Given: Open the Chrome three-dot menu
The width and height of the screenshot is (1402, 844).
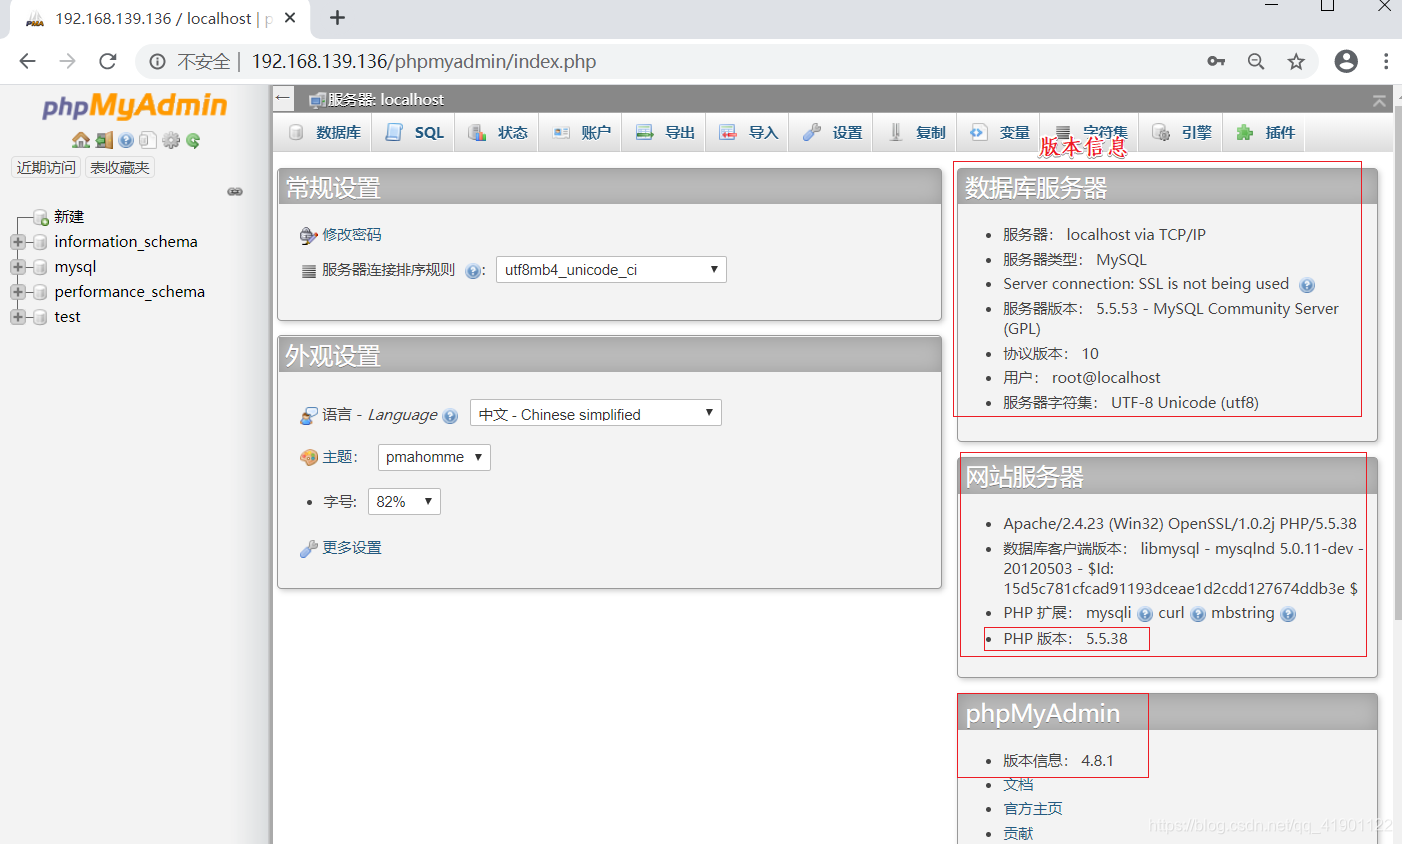Looking at the screenshot, I should (x=1386, y=61).
